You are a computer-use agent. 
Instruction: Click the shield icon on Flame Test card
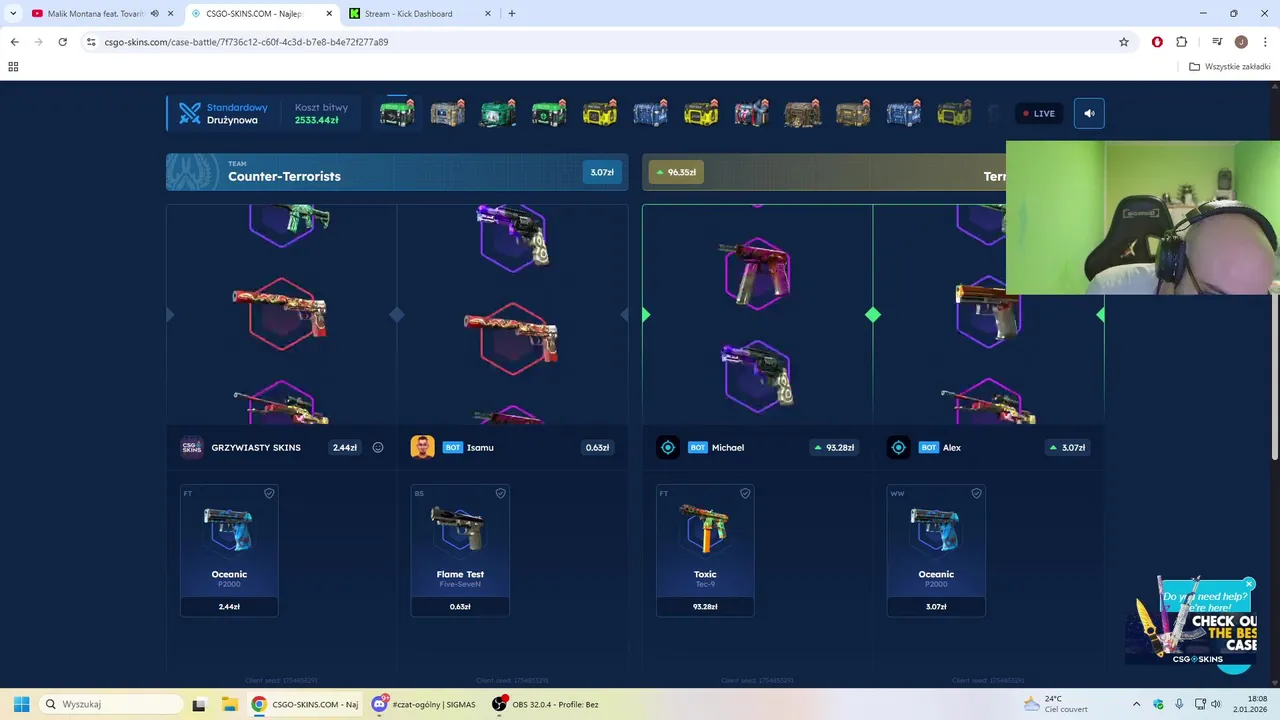coord(500,493)
